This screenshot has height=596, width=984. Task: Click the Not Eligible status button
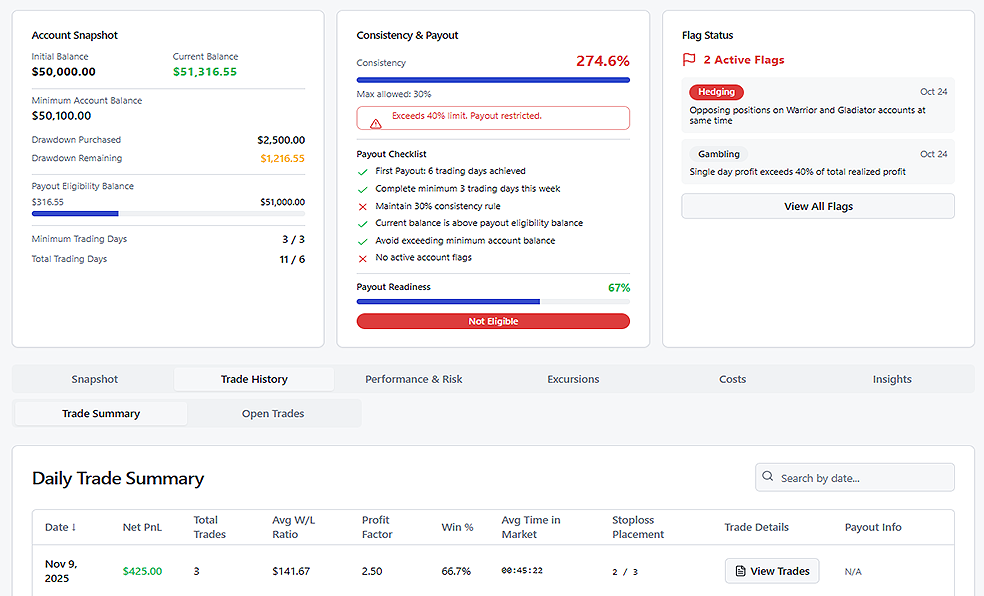493,321
